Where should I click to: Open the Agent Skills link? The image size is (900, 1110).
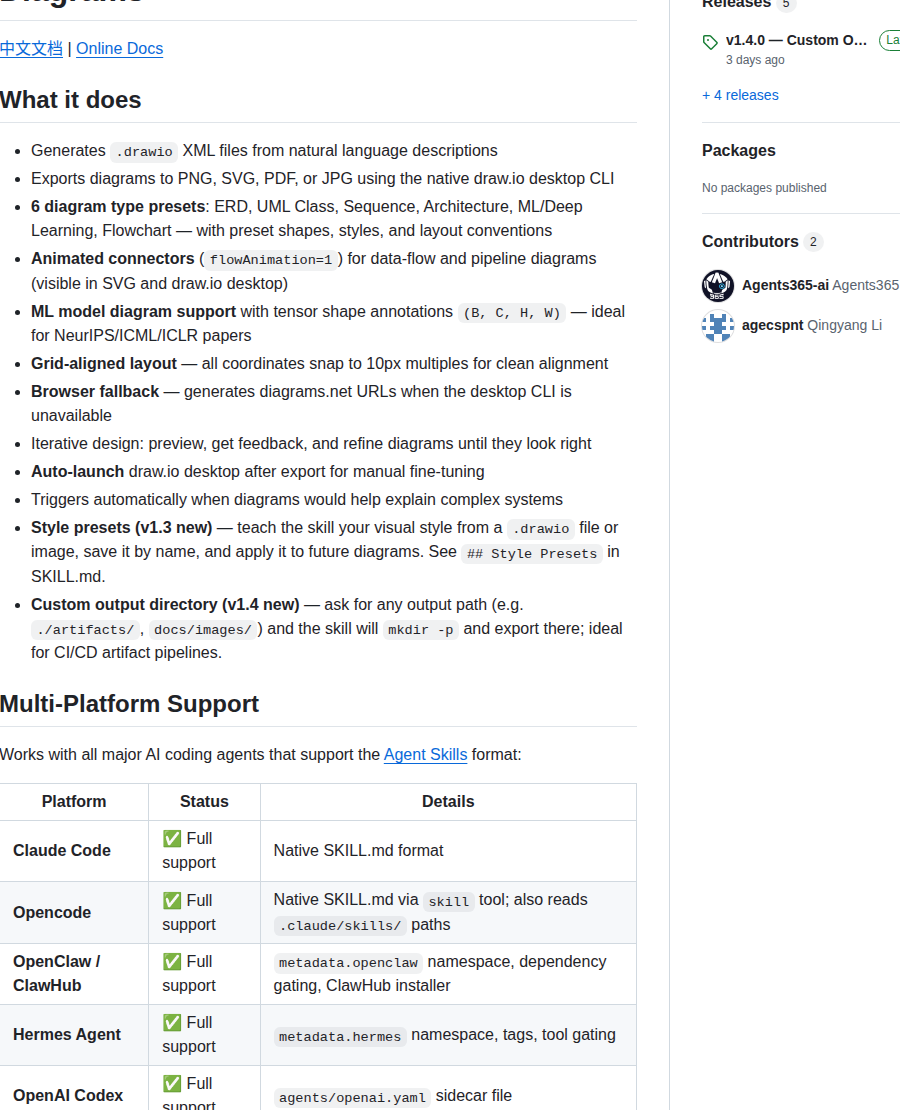coord(426,755)
